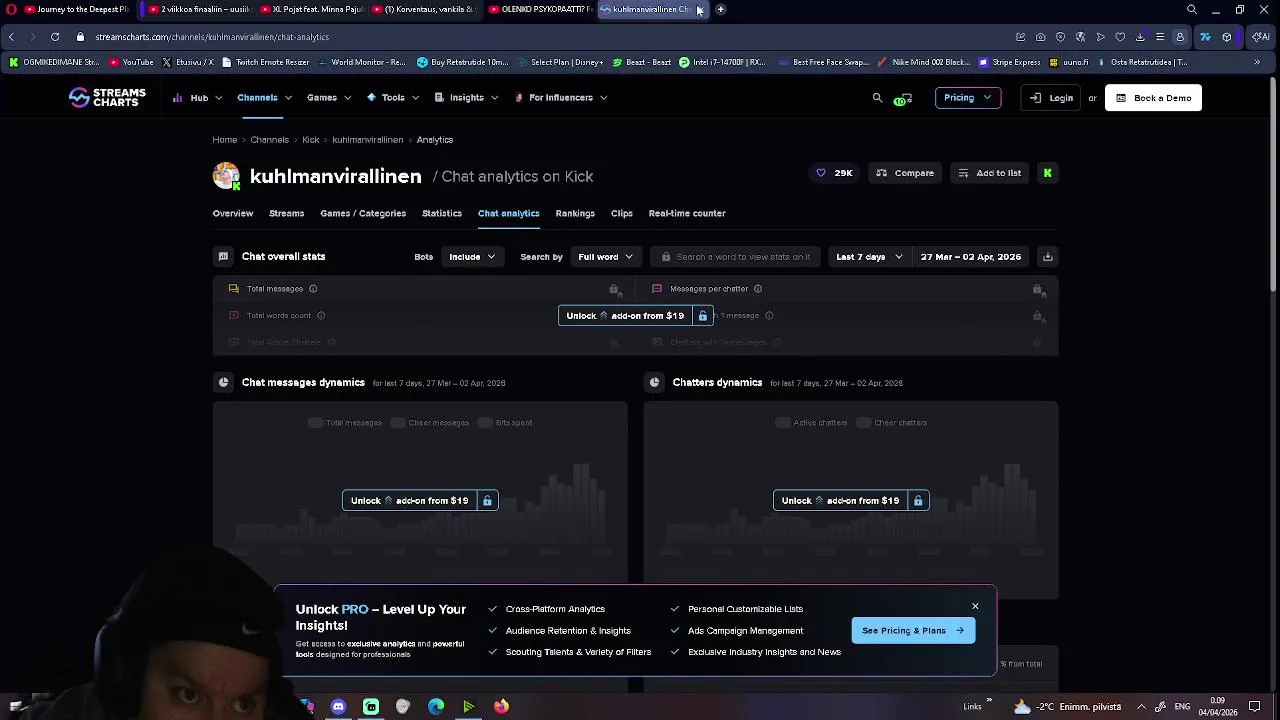Click the Total messages info icon
The width and height of the screenshot is (1280, 720).
point(313,289)
